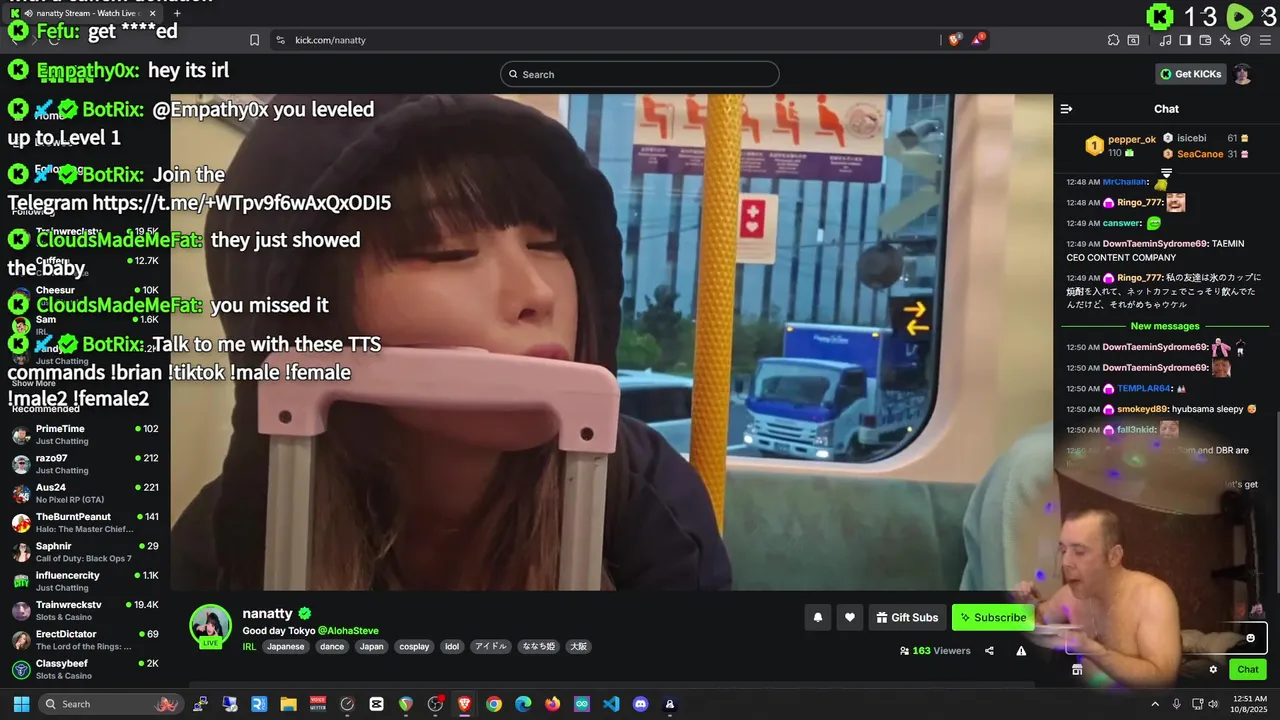Open the Brave playlist music note icon
This screenshot has height=720, width=1280.
pyautogui.click(x=1166, y=40)
